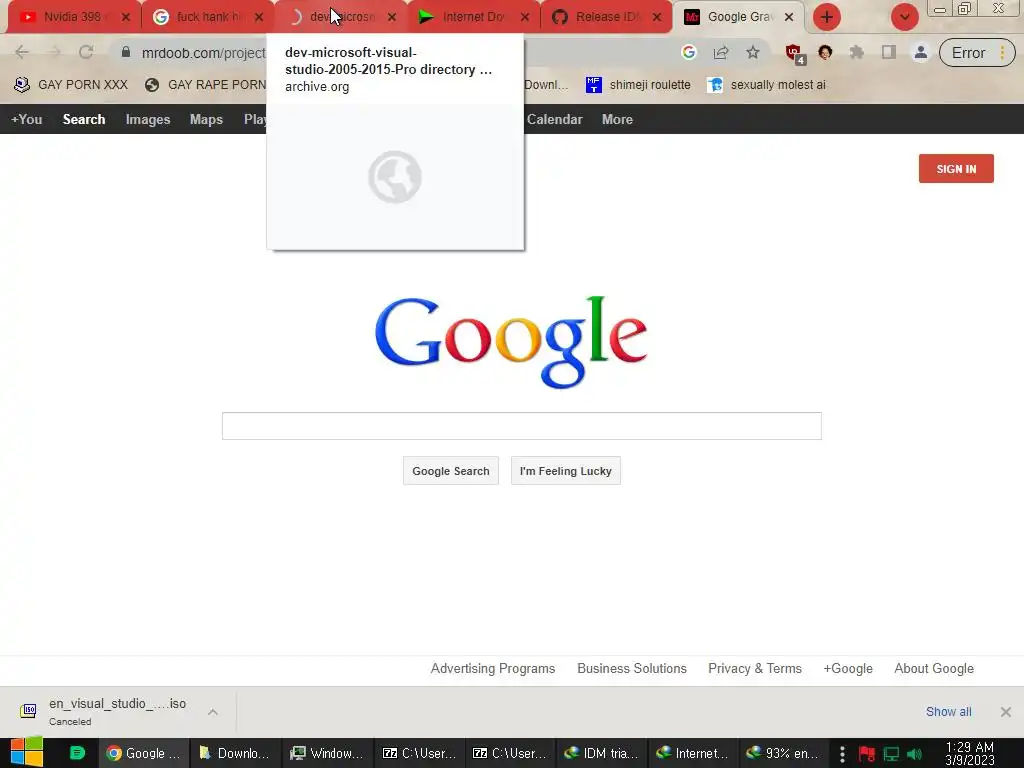Open the browser side panel
This screenshot has width=1024, height=768.
click(x=888, y=52)
